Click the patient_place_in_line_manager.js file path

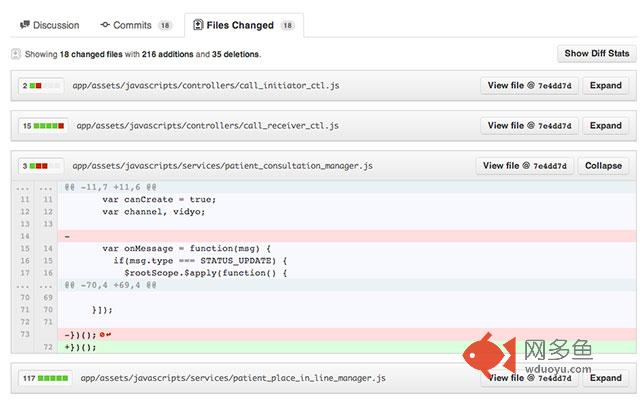[233, 378]
